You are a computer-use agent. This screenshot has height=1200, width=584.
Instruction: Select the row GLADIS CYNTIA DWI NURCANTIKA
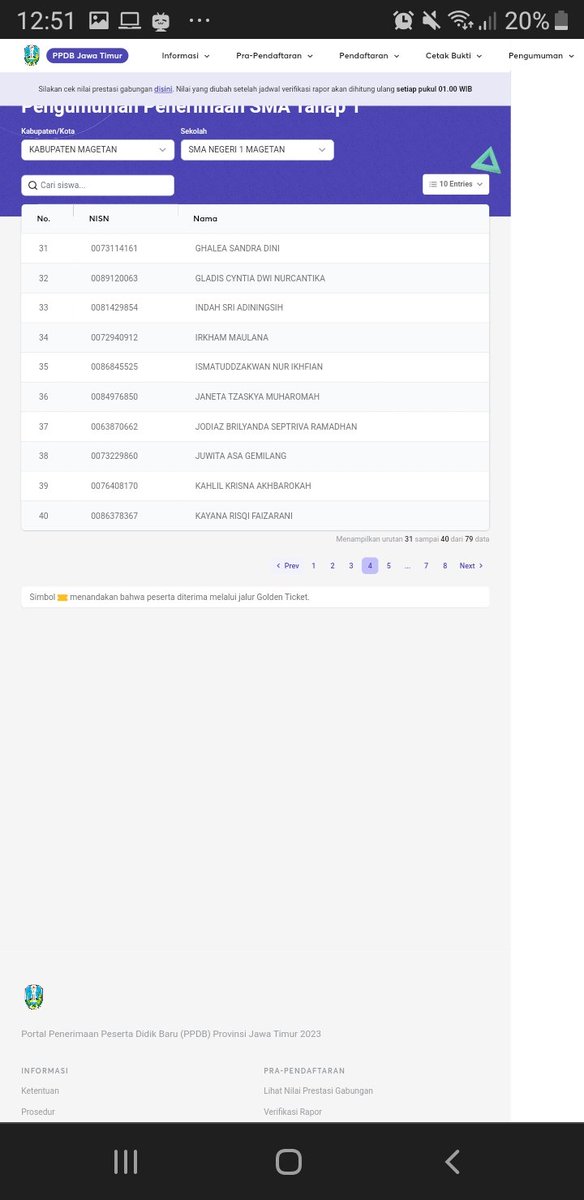tap(255, 278)
